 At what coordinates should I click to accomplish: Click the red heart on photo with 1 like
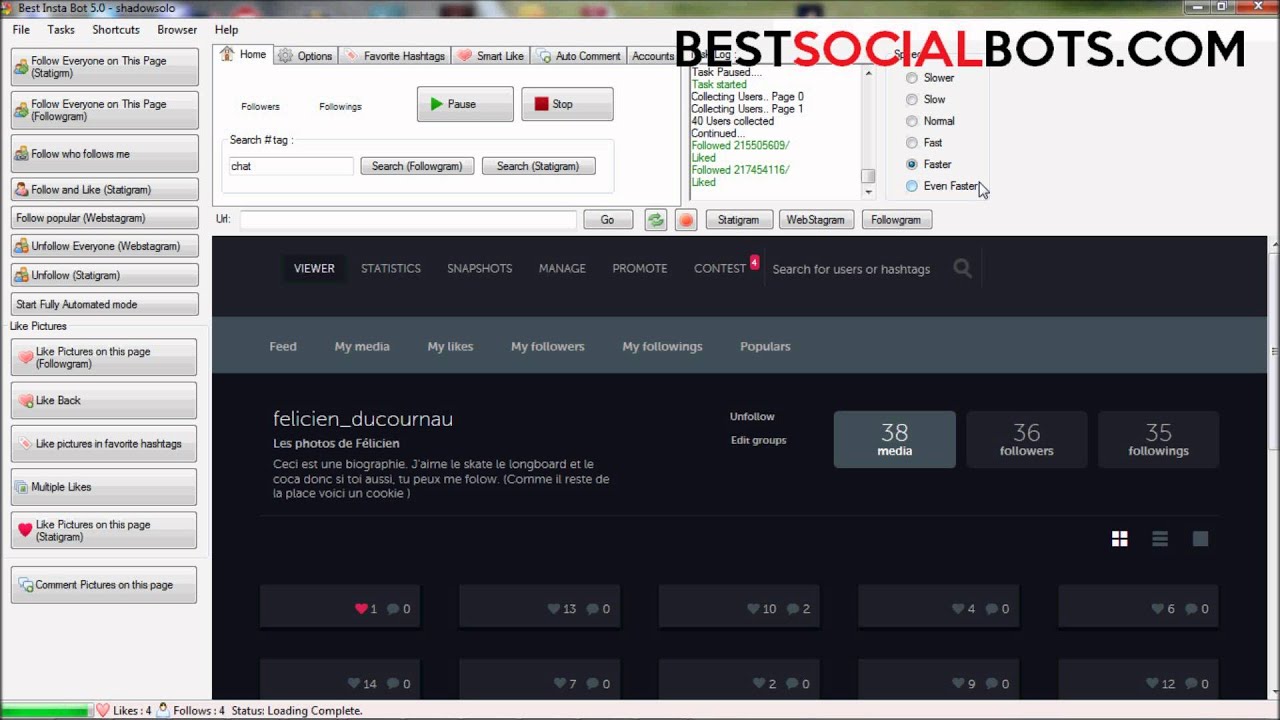(x=361, y=608)
